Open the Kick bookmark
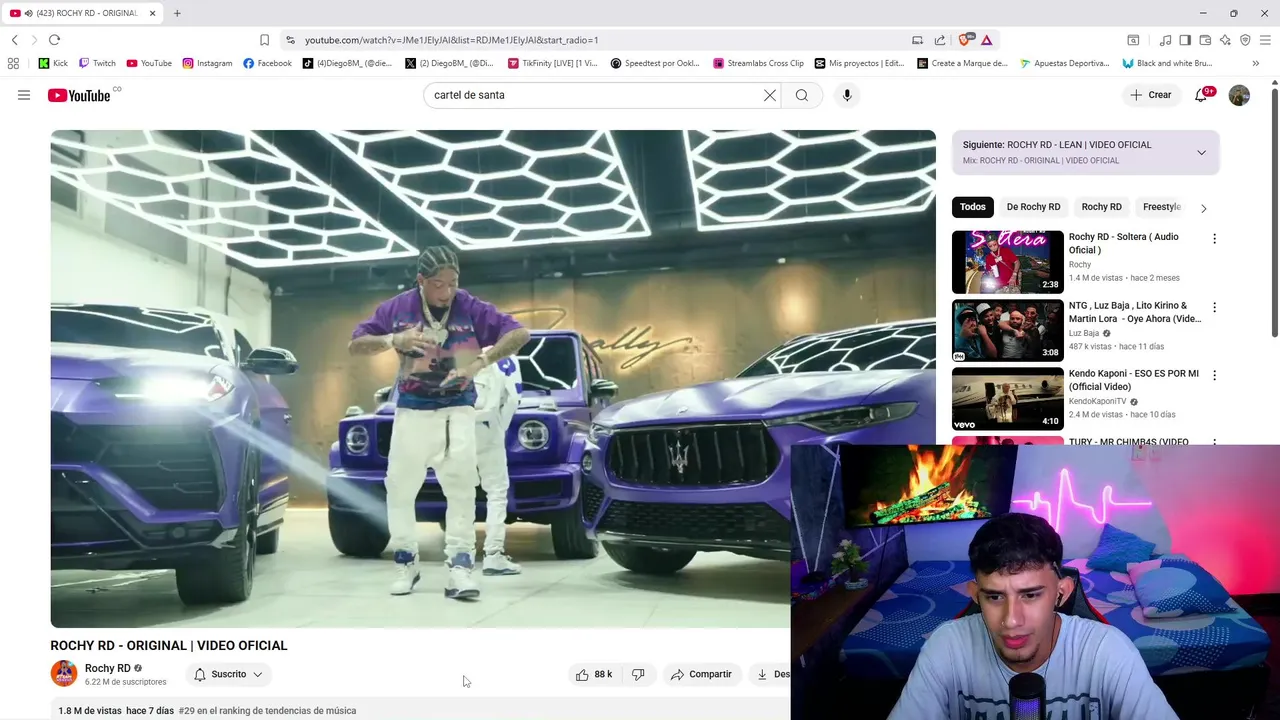The image size is (1280, 720). [53, 63]
